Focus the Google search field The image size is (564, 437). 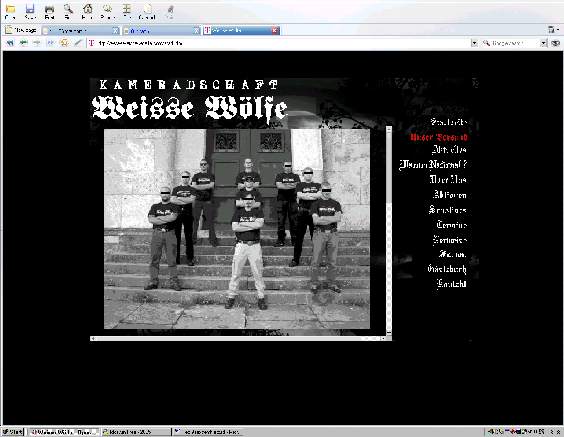(x=511, y=43)
